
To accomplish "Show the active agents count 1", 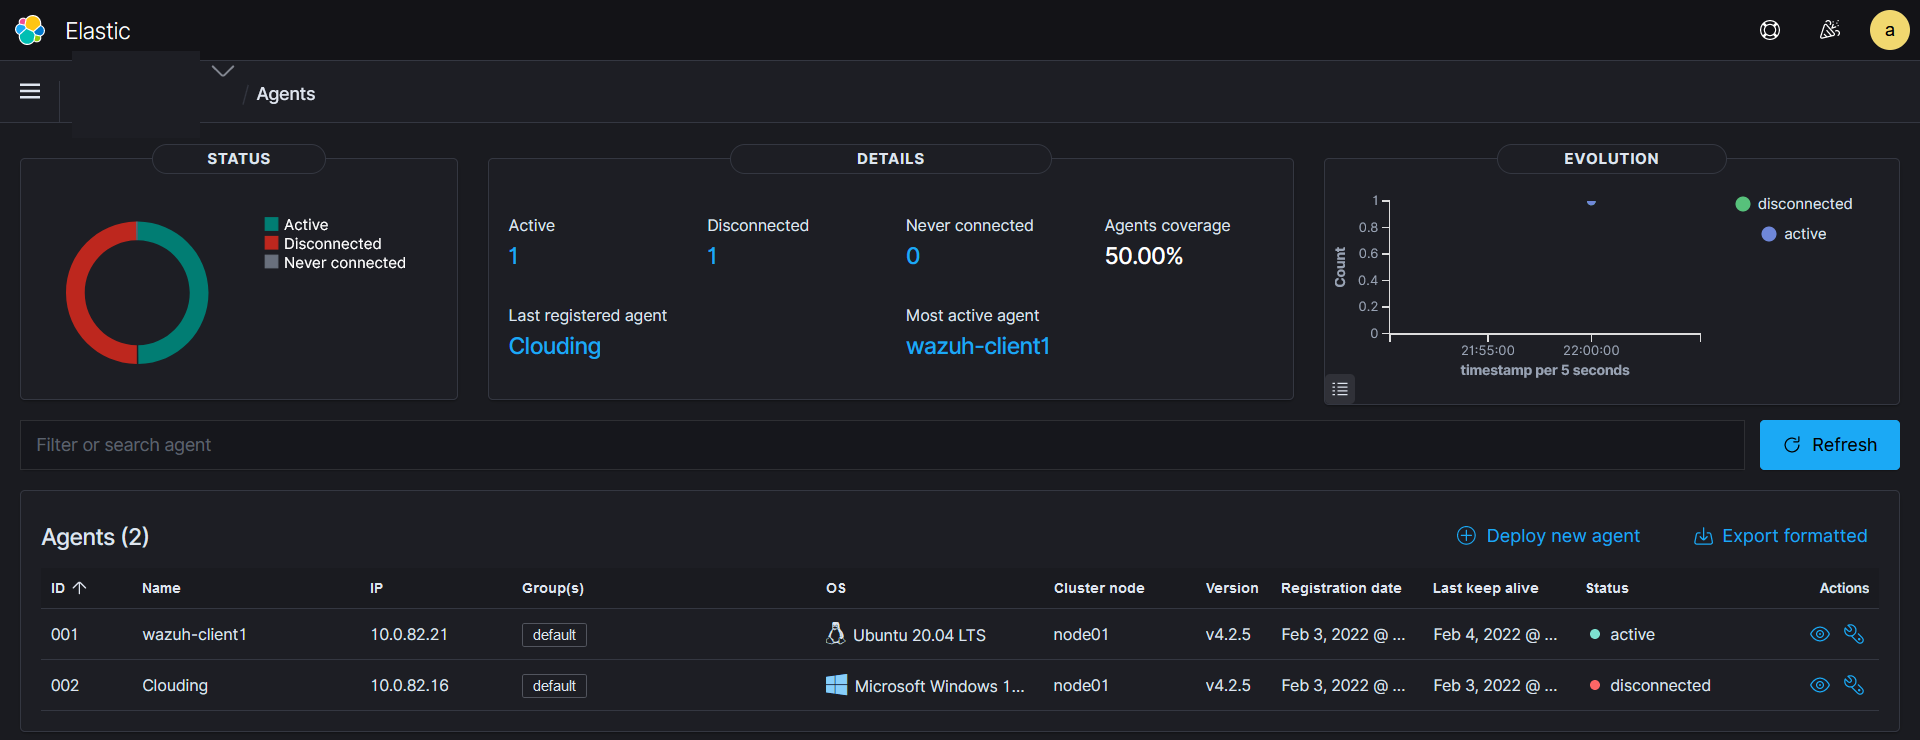I will point(514,256).
